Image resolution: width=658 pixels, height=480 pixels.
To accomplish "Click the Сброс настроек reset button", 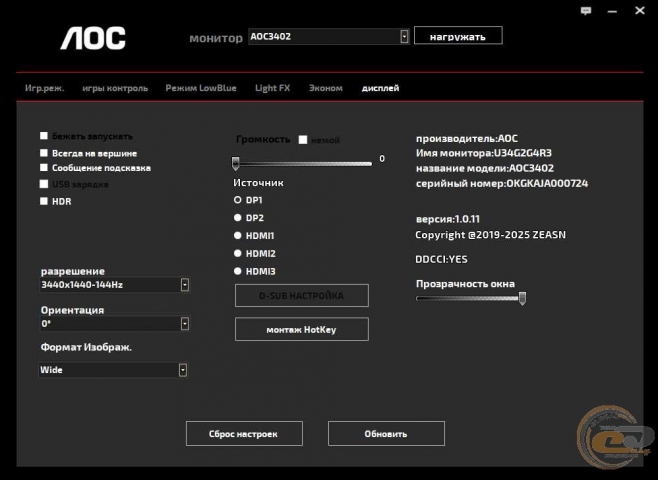I will pyautogui.click(x=244, y=433).
